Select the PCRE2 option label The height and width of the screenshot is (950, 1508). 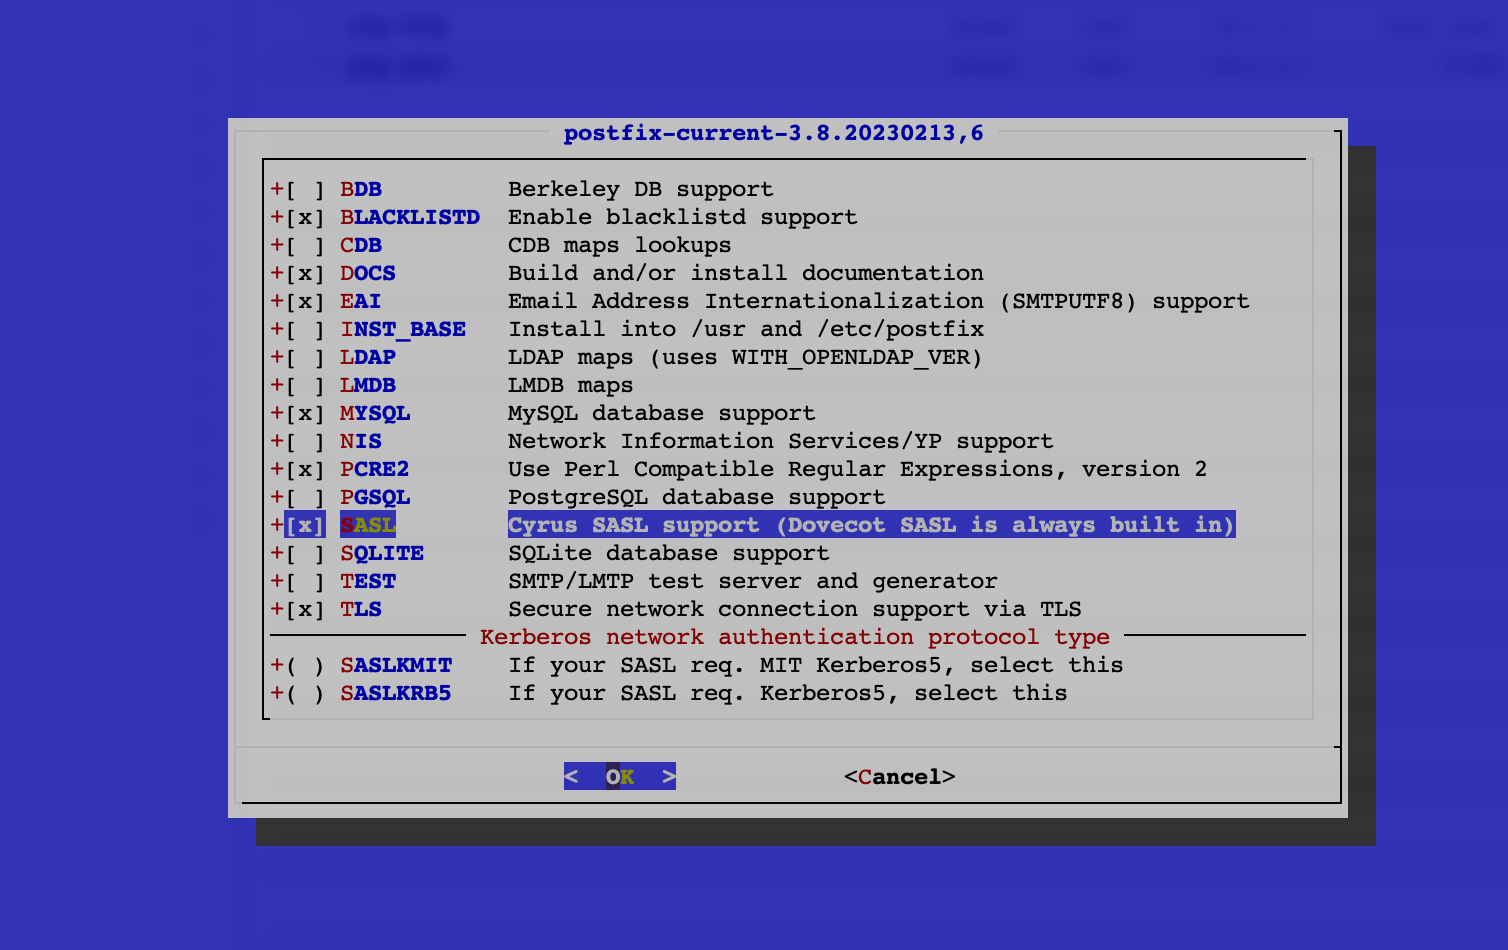pyautogui.click(x=374, y=470)
